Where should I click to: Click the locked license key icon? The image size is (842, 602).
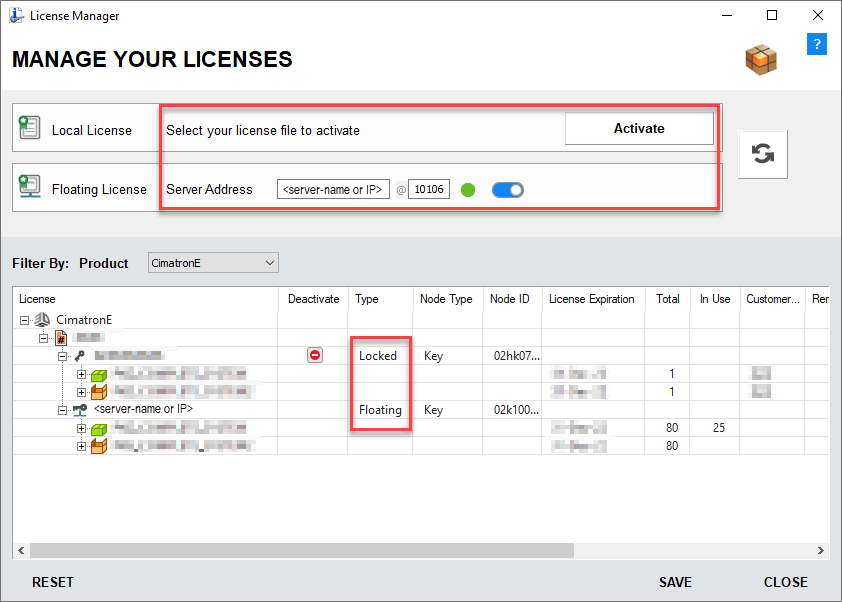(79, 356)
